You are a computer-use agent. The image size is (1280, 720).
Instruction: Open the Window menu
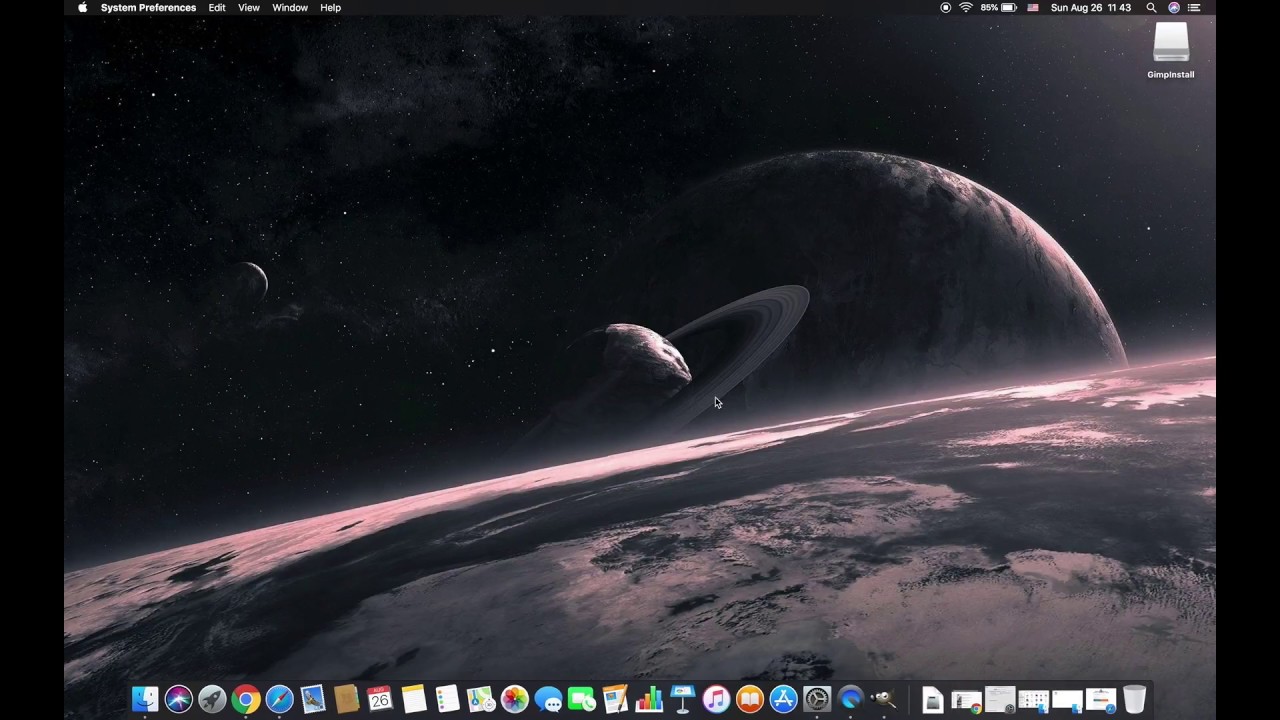(x=290, y=7)
